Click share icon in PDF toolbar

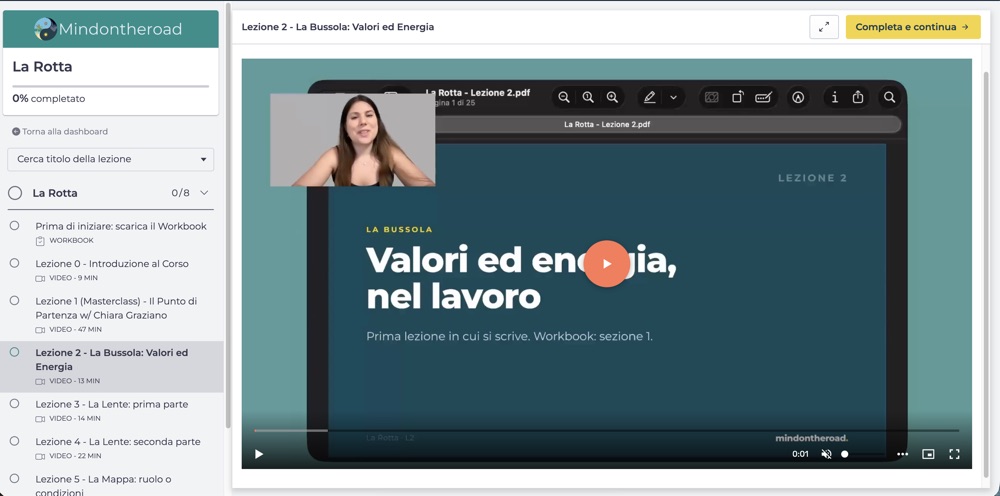pyautogui.click(x=858, y=97)
